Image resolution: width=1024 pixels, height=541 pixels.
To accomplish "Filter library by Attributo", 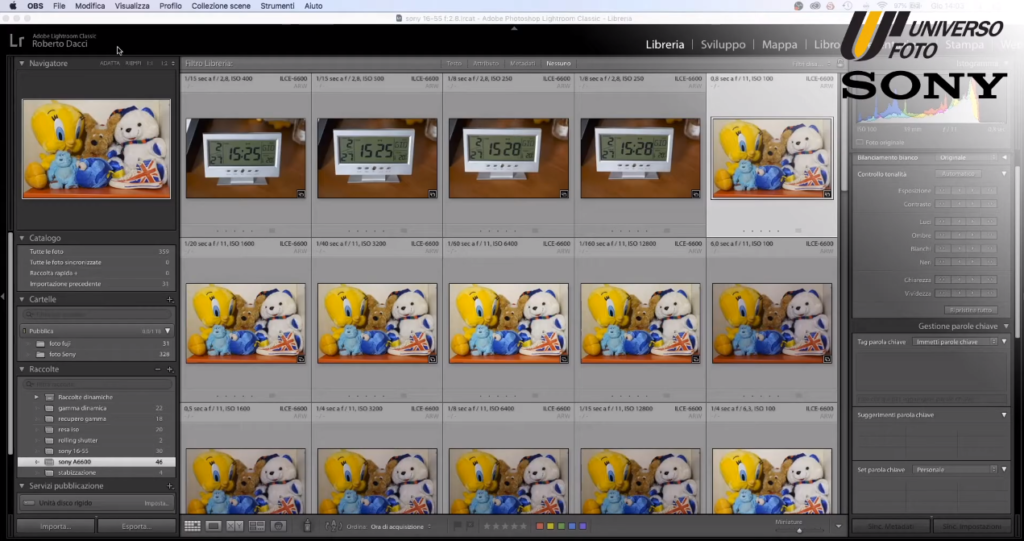I will click(x=486, y=63).
